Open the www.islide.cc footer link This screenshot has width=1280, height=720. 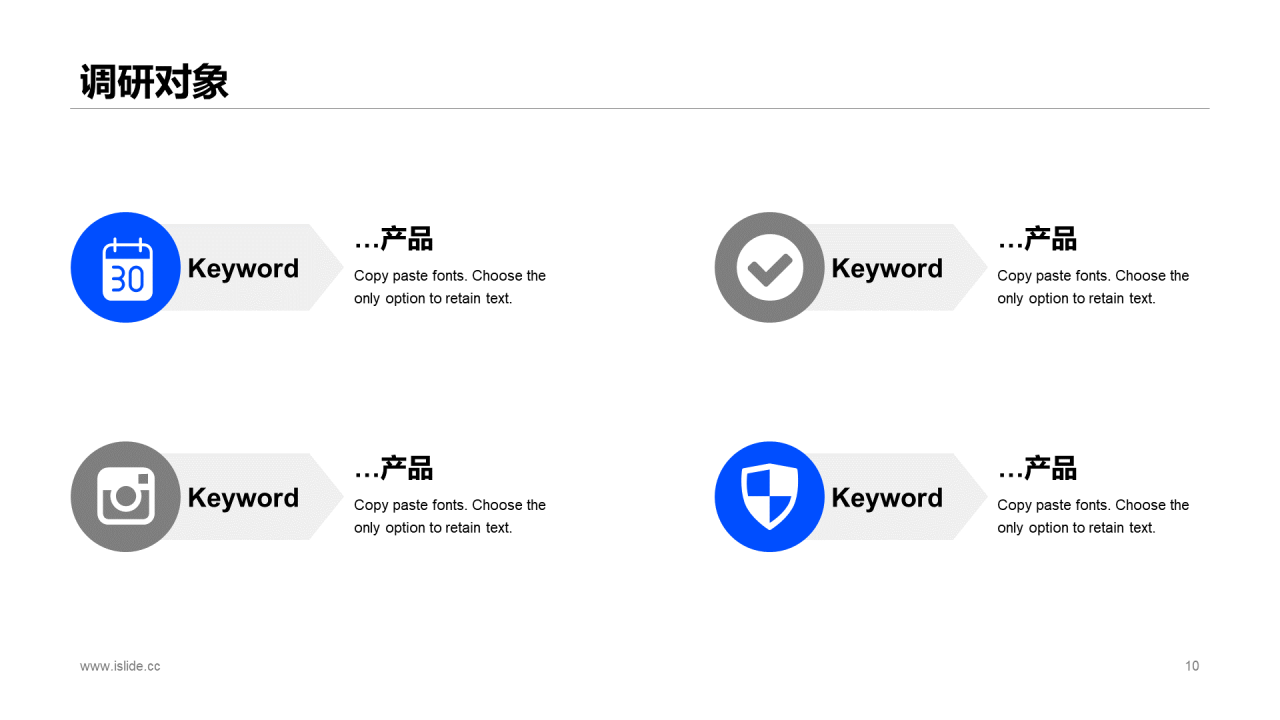click(120, 666)
